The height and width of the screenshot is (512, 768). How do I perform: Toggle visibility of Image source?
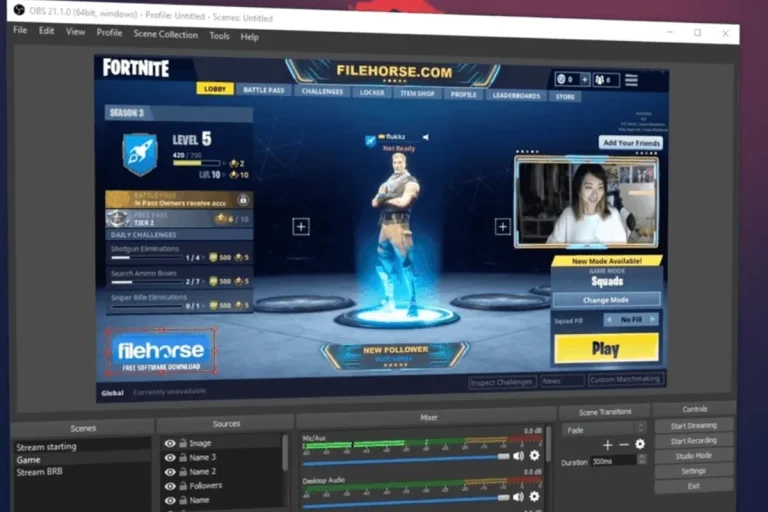click(x=170, y=443)
